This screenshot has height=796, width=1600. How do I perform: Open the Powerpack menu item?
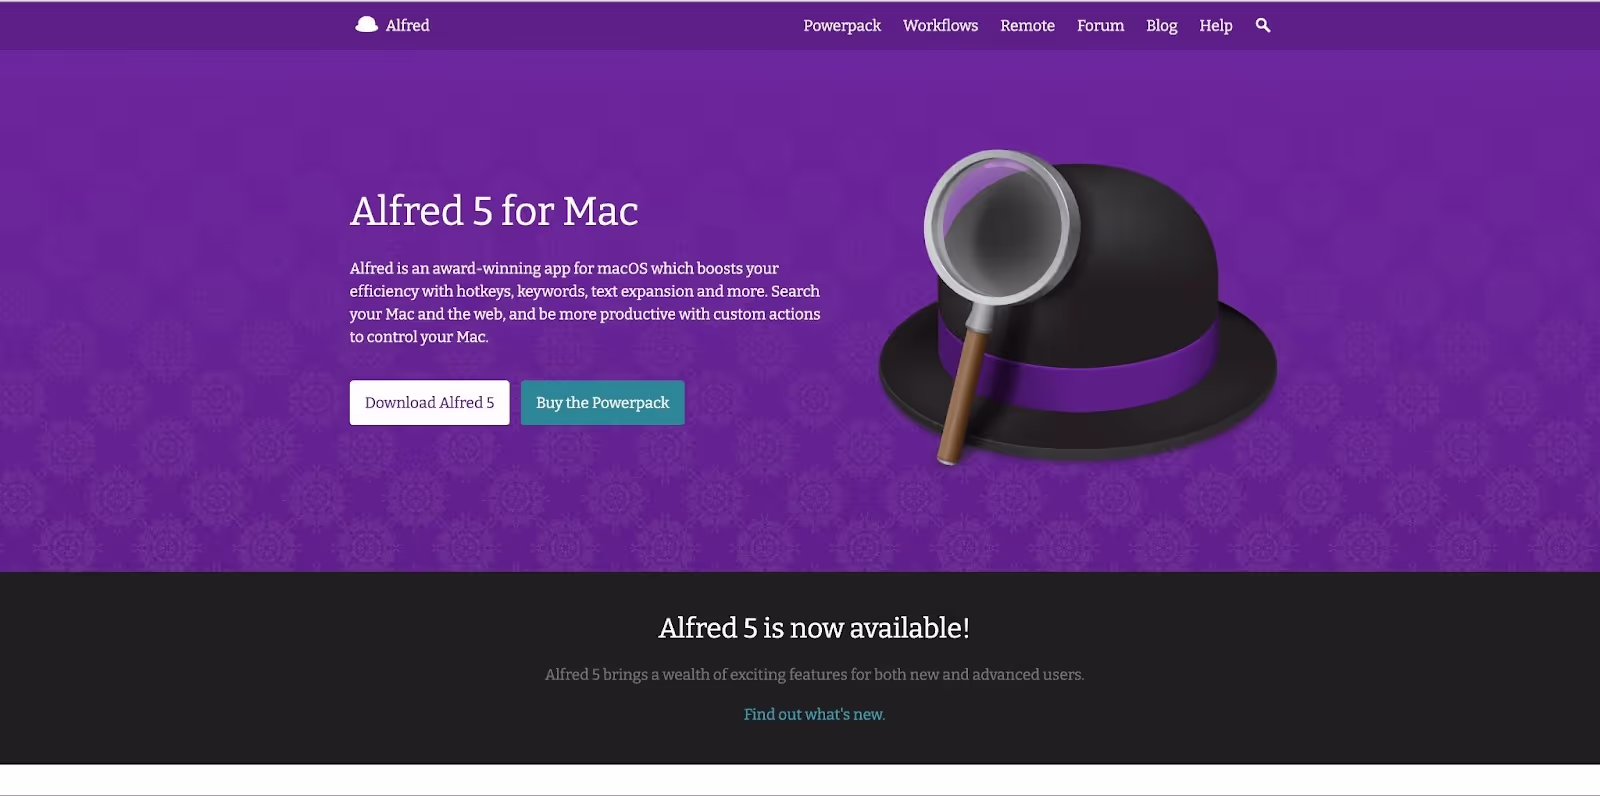pyautogui.click(x=842, y=25)
